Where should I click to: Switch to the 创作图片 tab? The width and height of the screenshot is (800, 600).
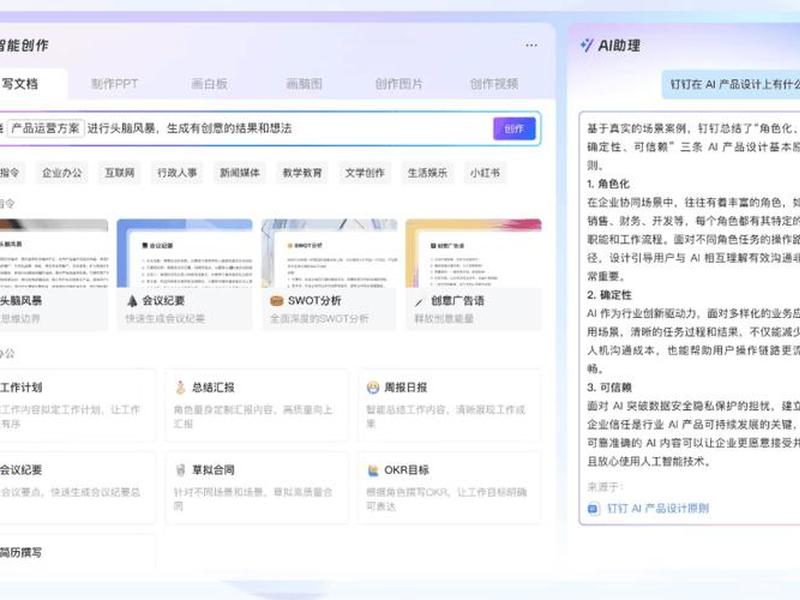[399, 84]
